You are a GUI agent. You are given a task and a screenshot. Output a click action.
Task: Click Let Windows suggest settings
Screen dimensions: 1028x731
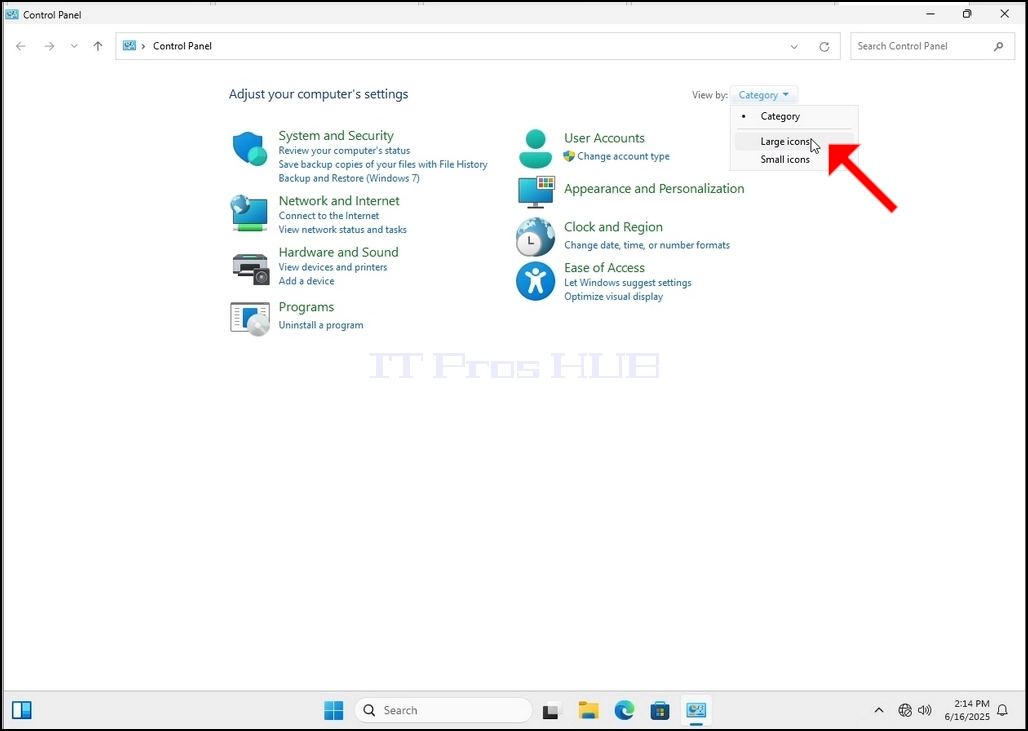(x=627, y=283)
